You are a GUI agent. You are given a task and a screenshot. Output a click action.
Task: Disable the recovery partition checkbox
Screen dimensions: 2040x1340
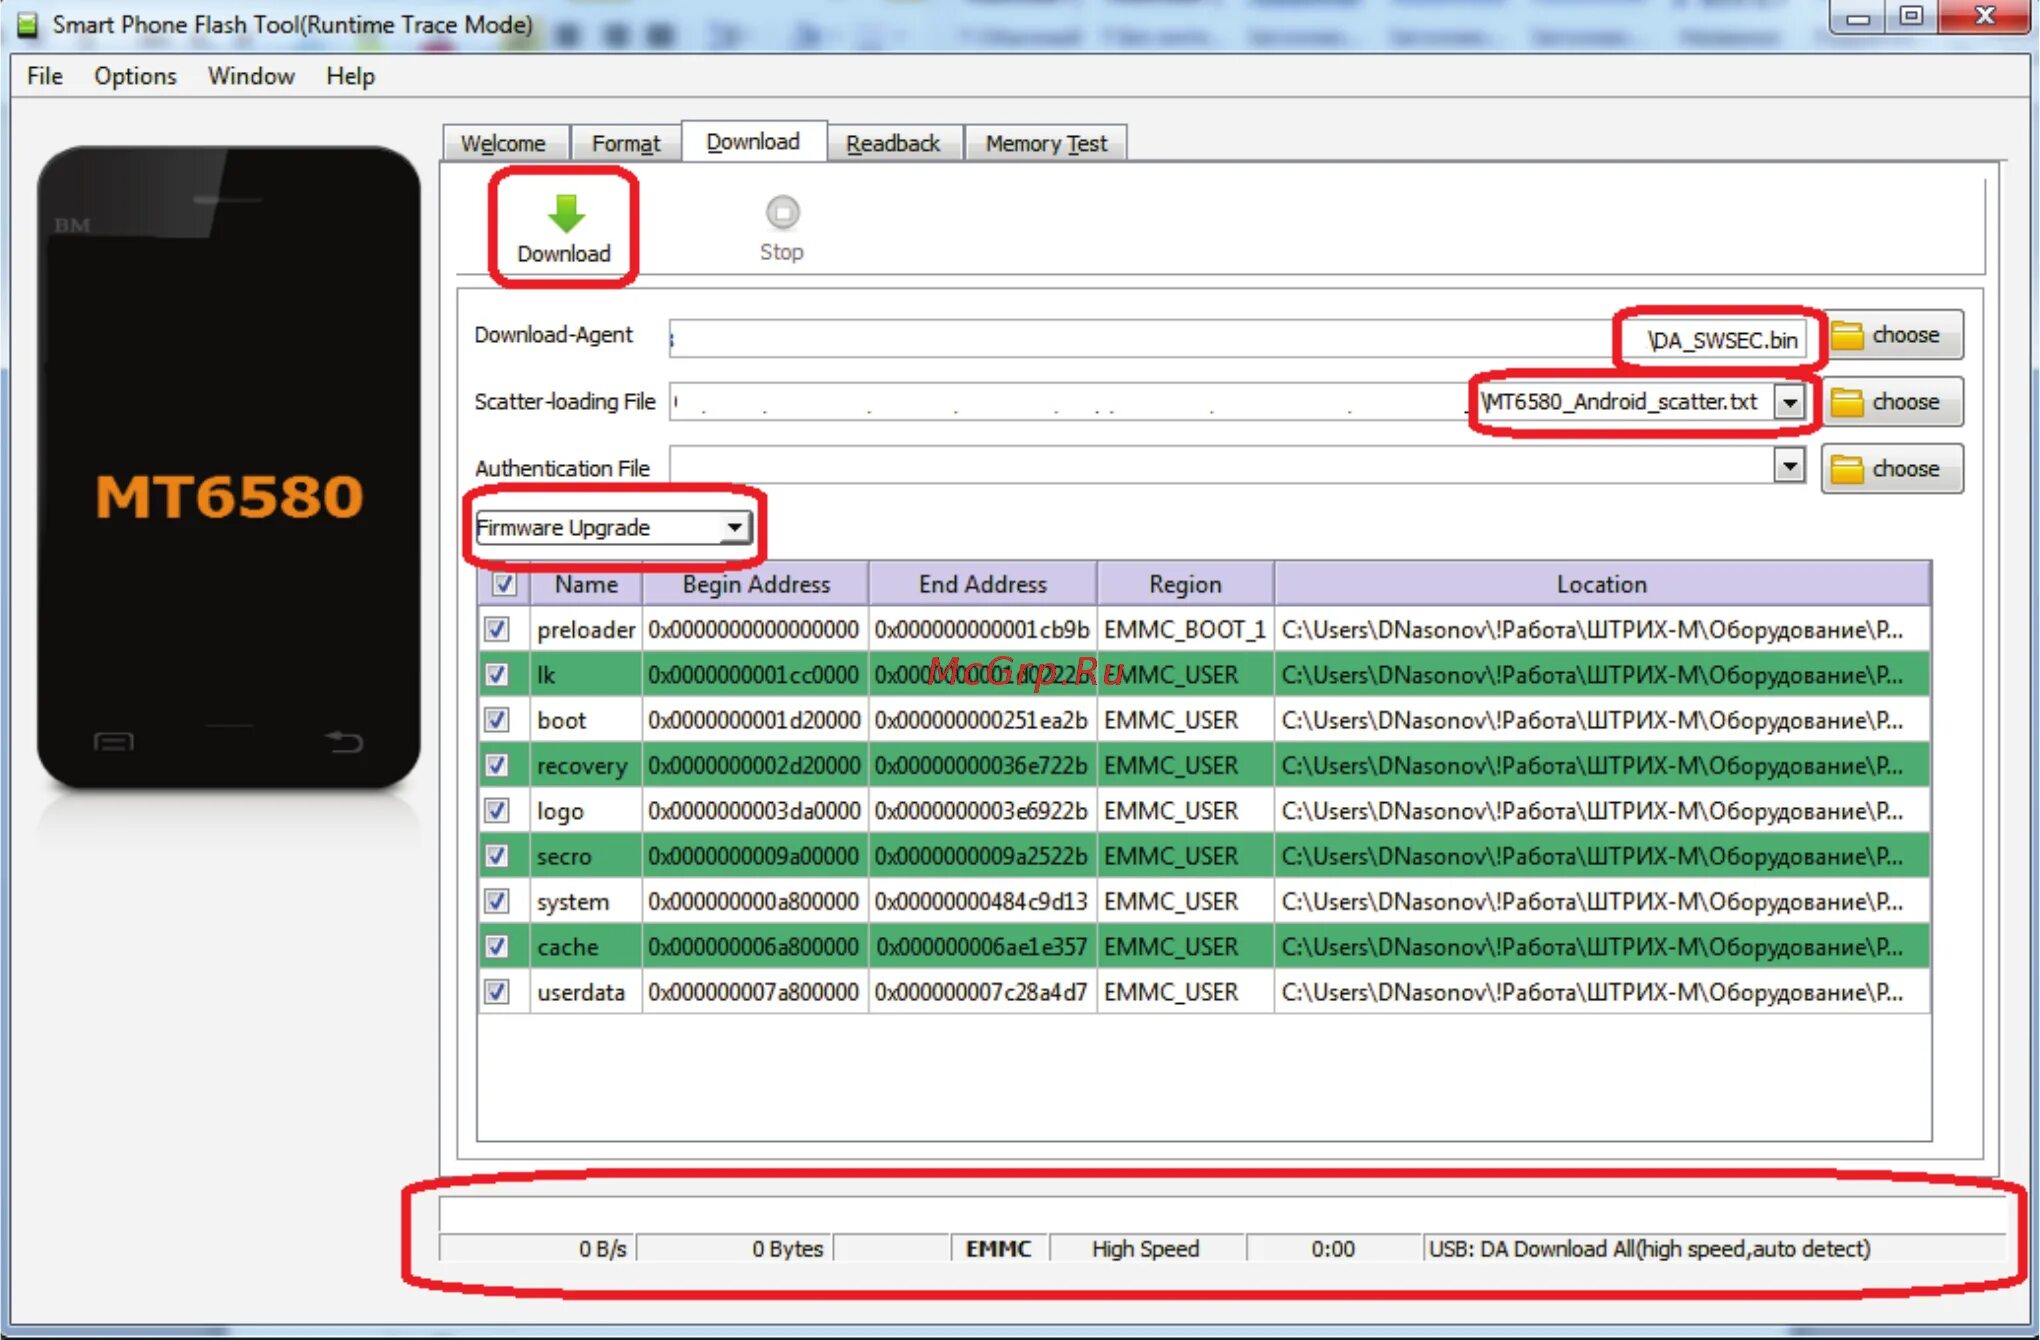tap(497, 766)
